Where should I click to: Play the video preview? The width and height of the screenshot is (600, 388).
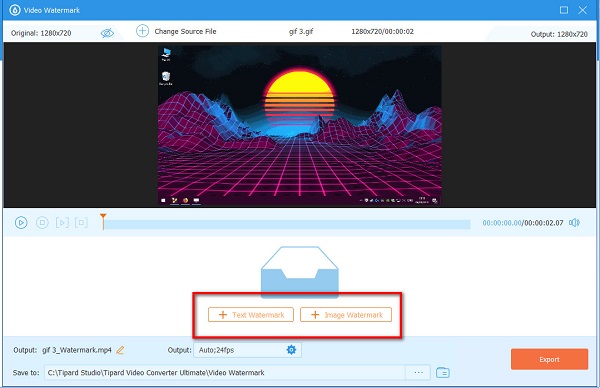[x=21, y=222]
